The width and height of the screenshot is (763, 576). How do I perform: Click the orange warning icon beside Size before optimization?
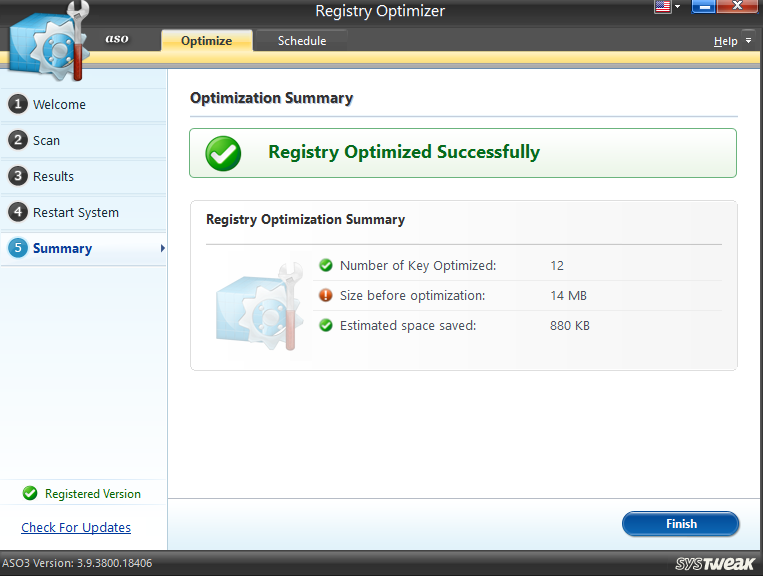[x=326, y=295]
